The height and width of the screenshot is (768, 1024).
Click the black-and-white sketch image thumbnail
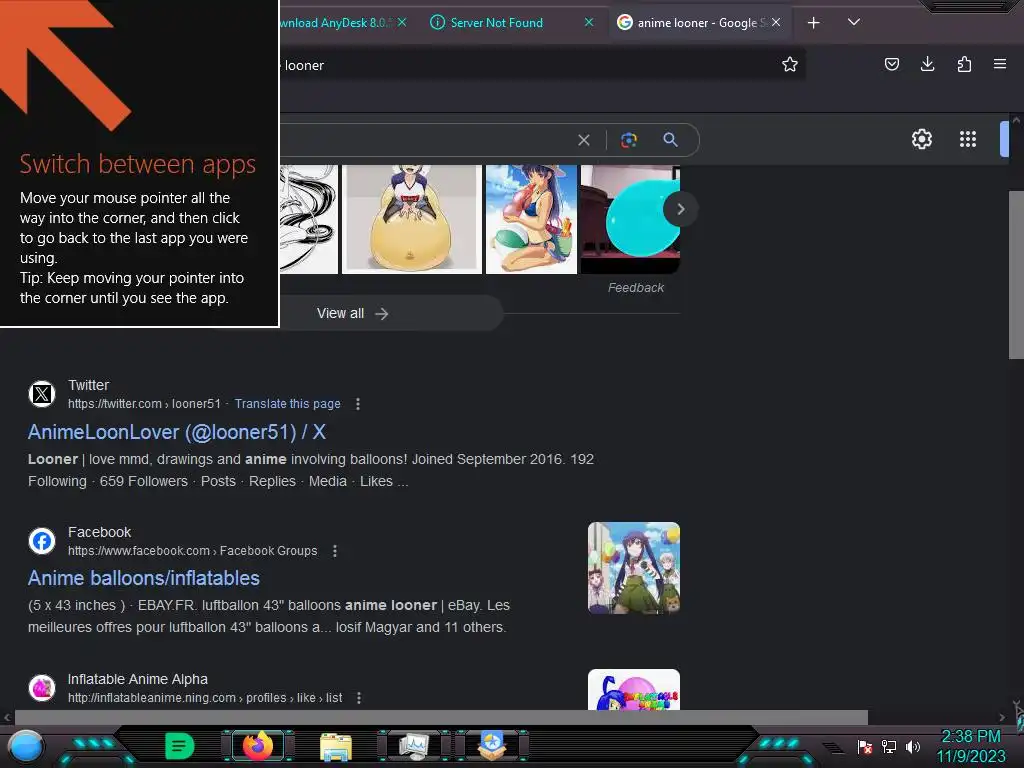coord(309,219)
